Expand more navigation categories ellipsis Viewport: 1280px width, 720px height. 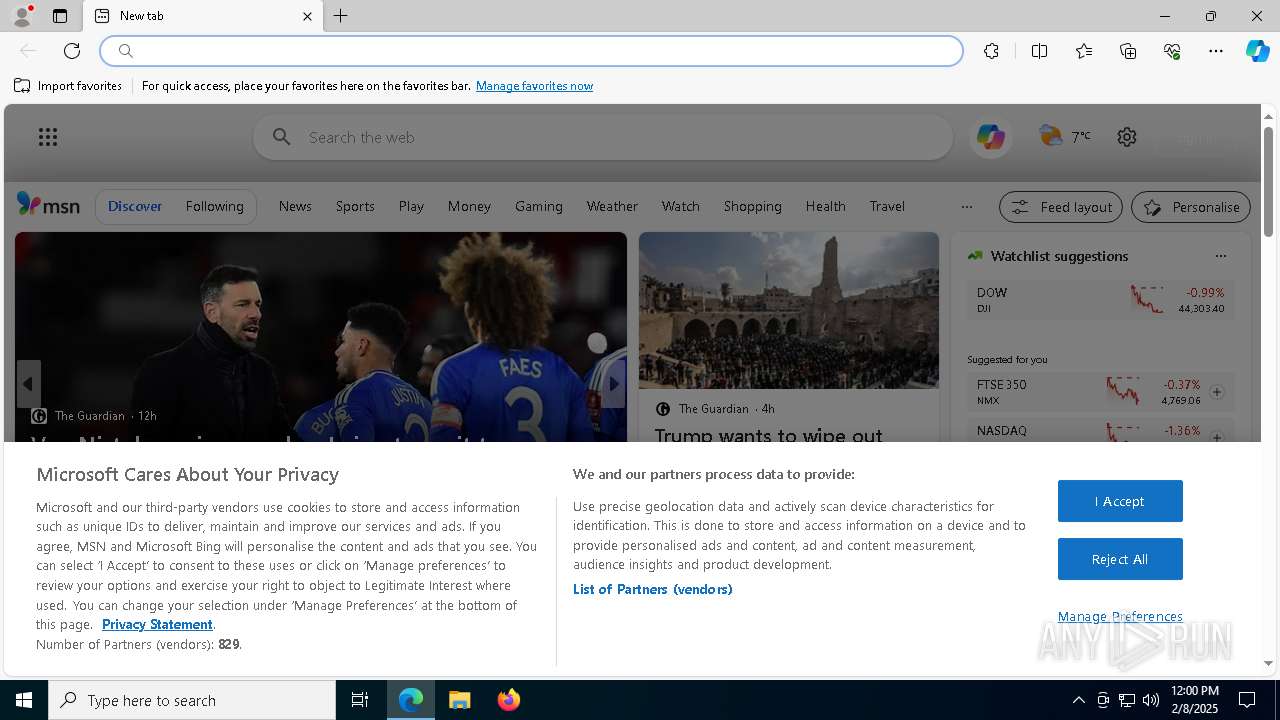(966, 207)
